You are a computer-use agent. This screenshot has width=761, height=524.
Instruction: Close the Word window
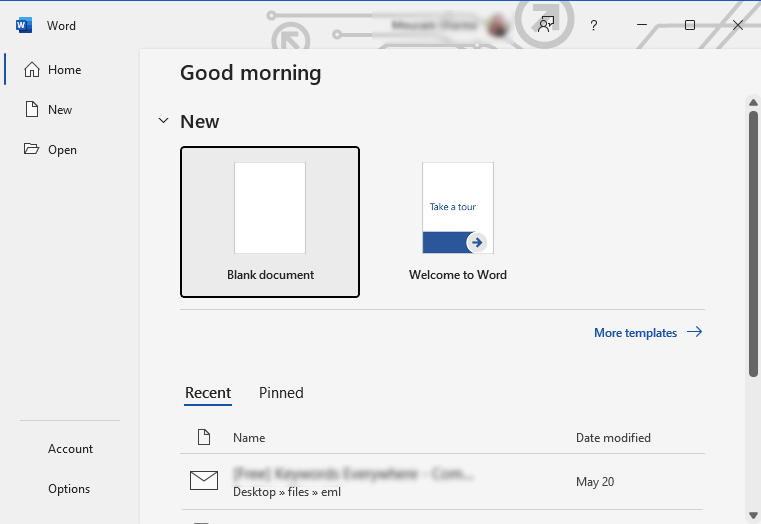click(738, 25)
